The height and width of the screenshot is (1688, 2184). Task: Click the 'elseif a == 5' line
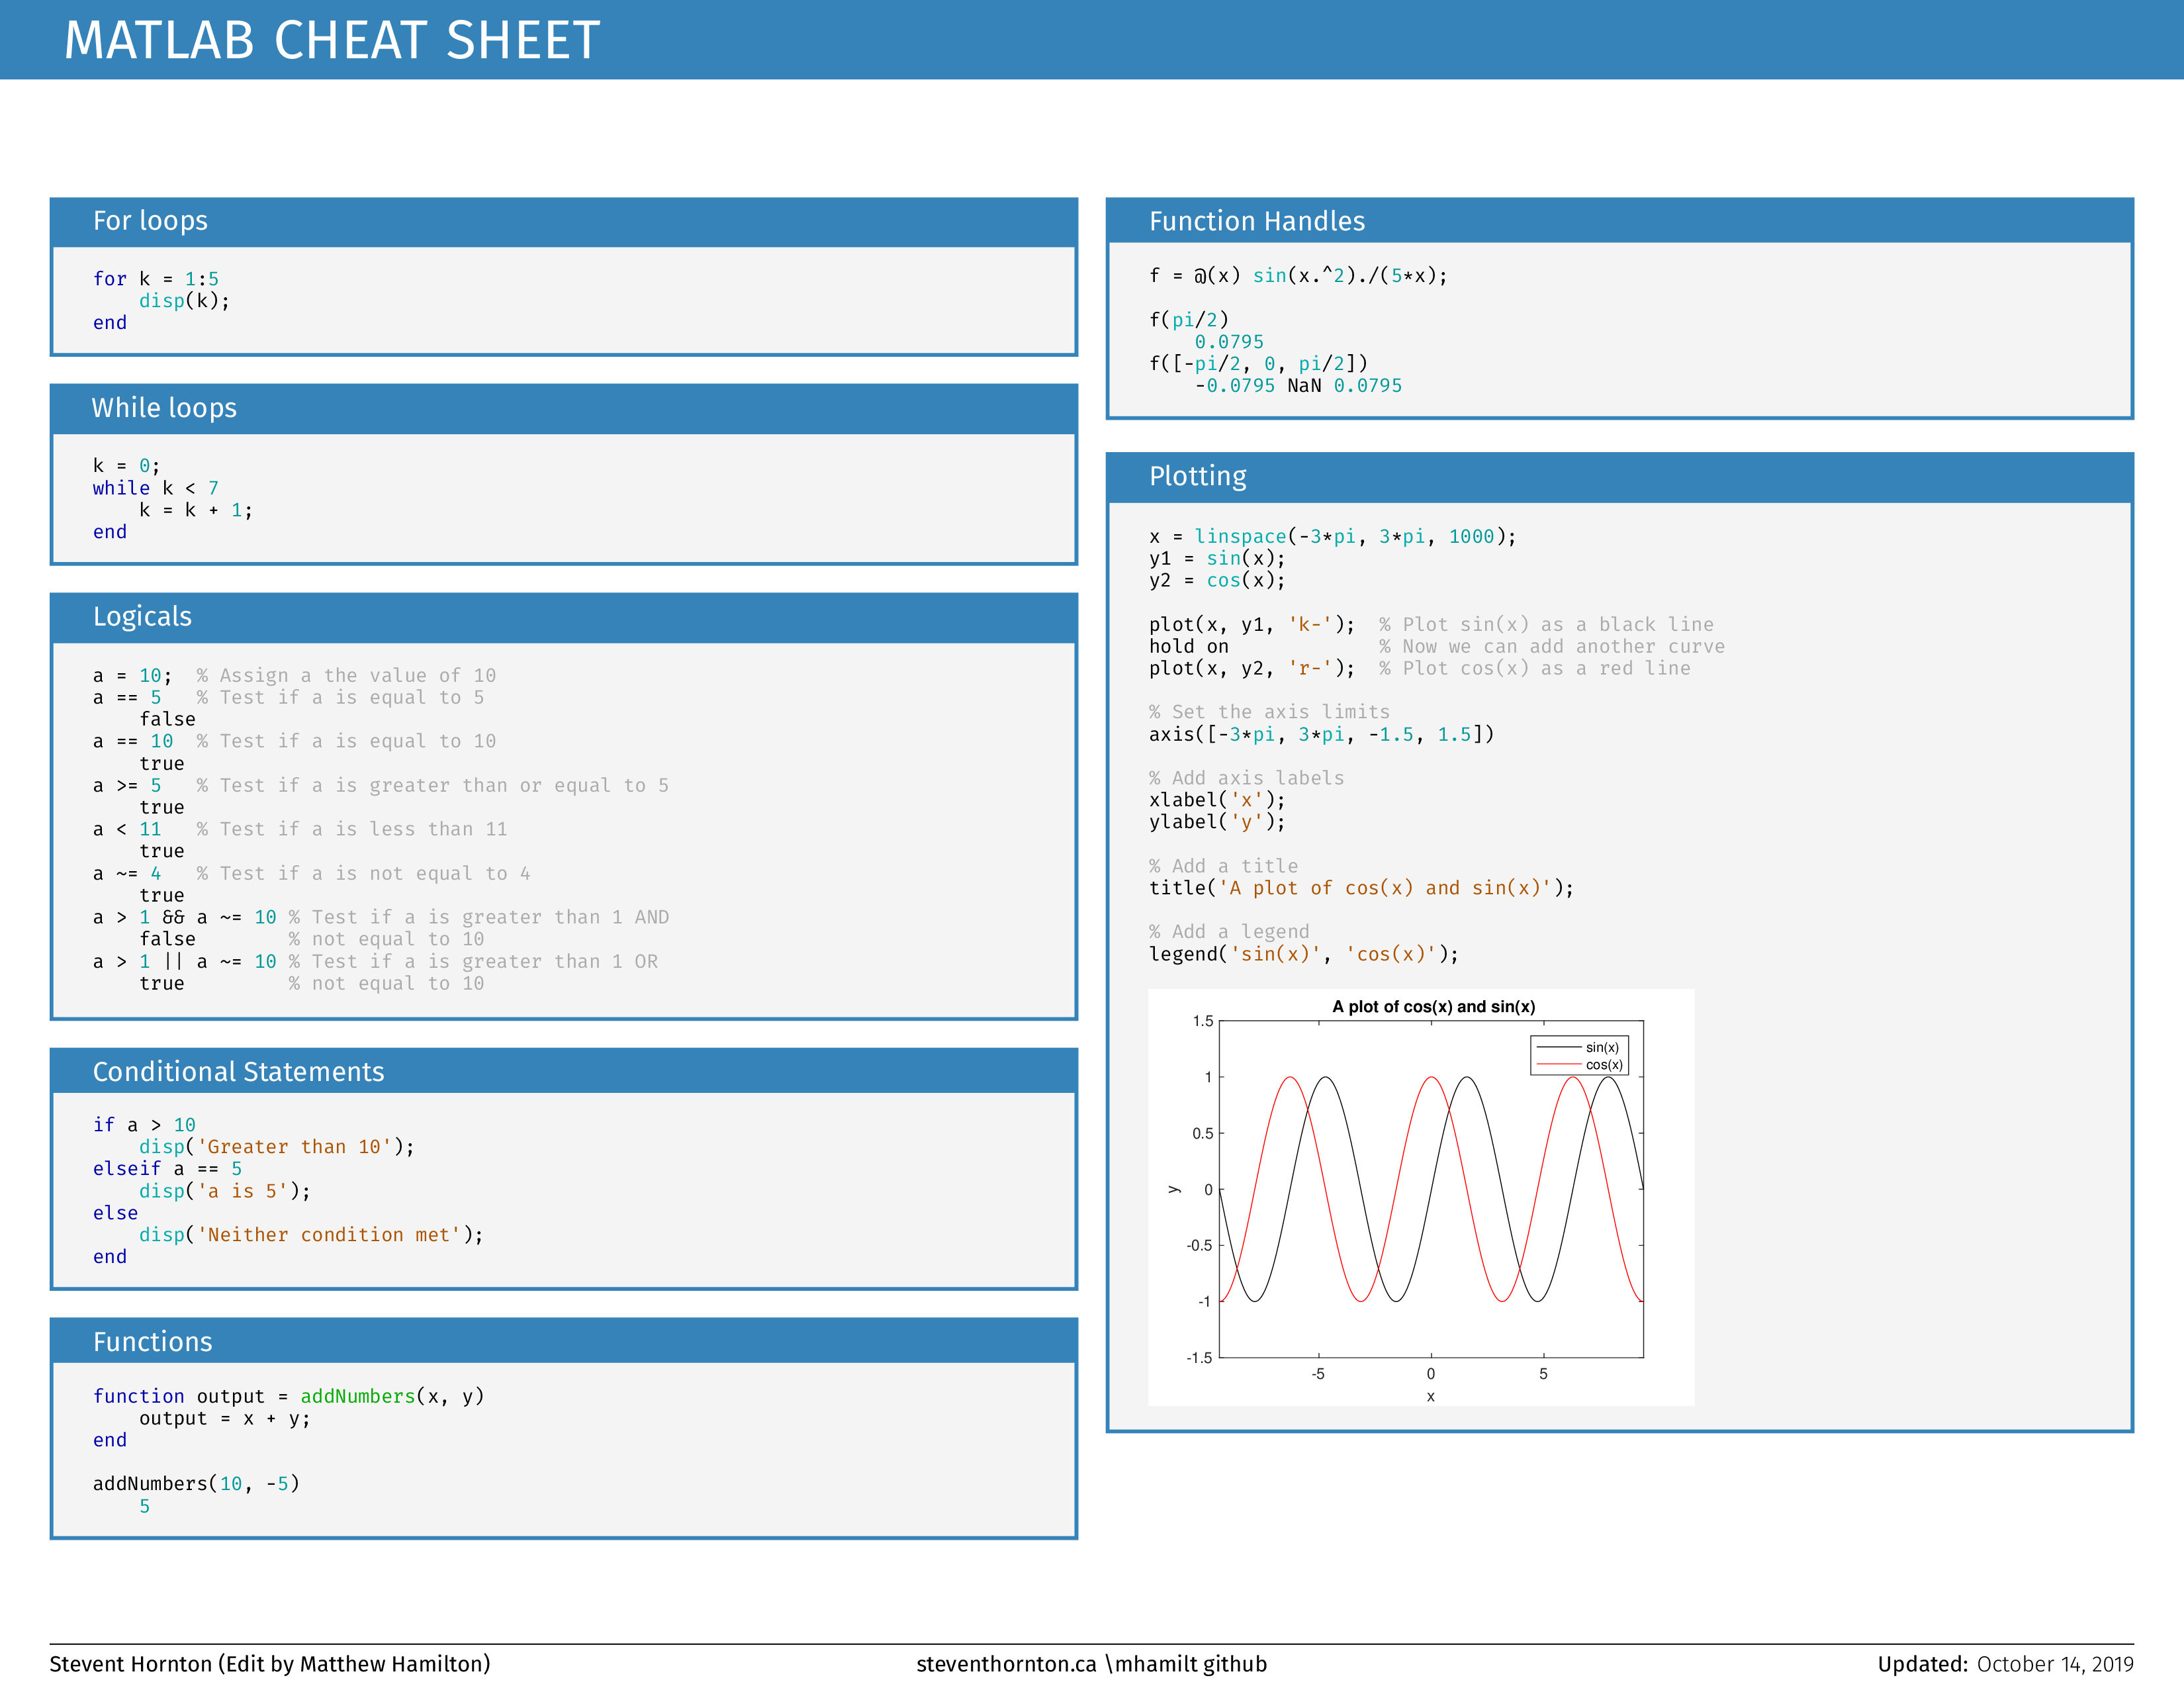coord(168,1169)
